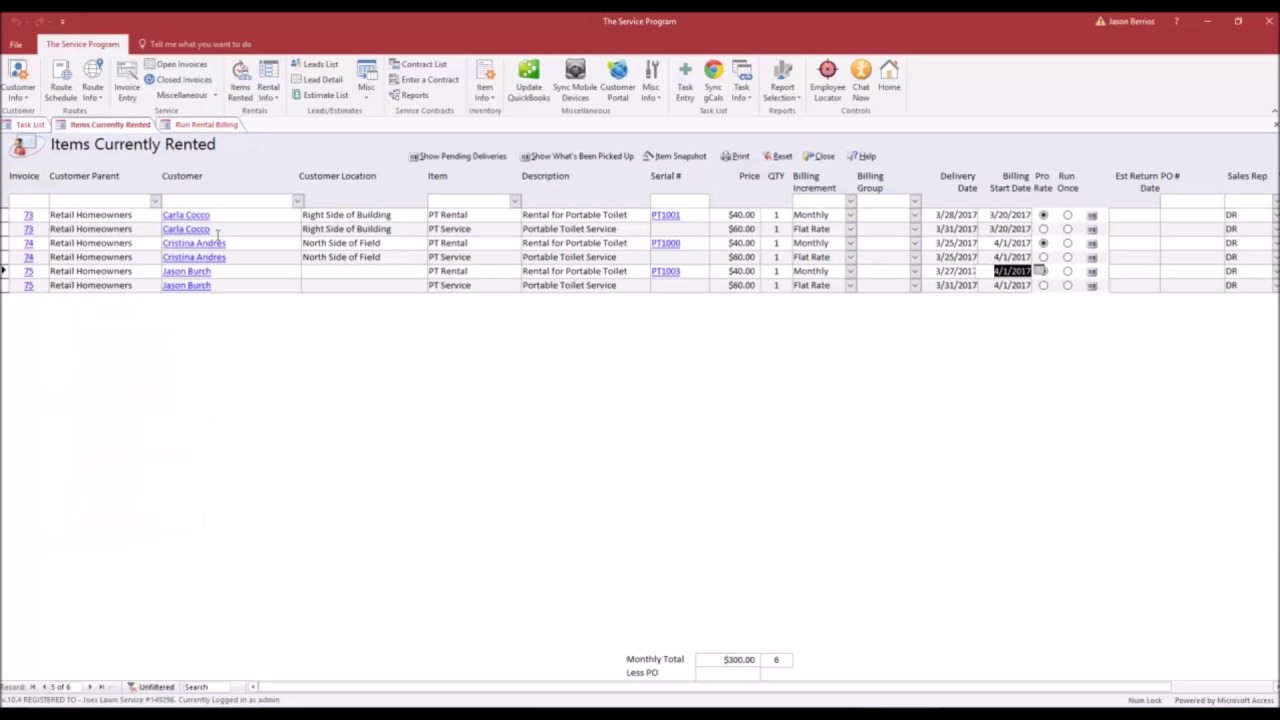
Task: Open the Customer Info ribbon icon
Action: click(18, 80)
